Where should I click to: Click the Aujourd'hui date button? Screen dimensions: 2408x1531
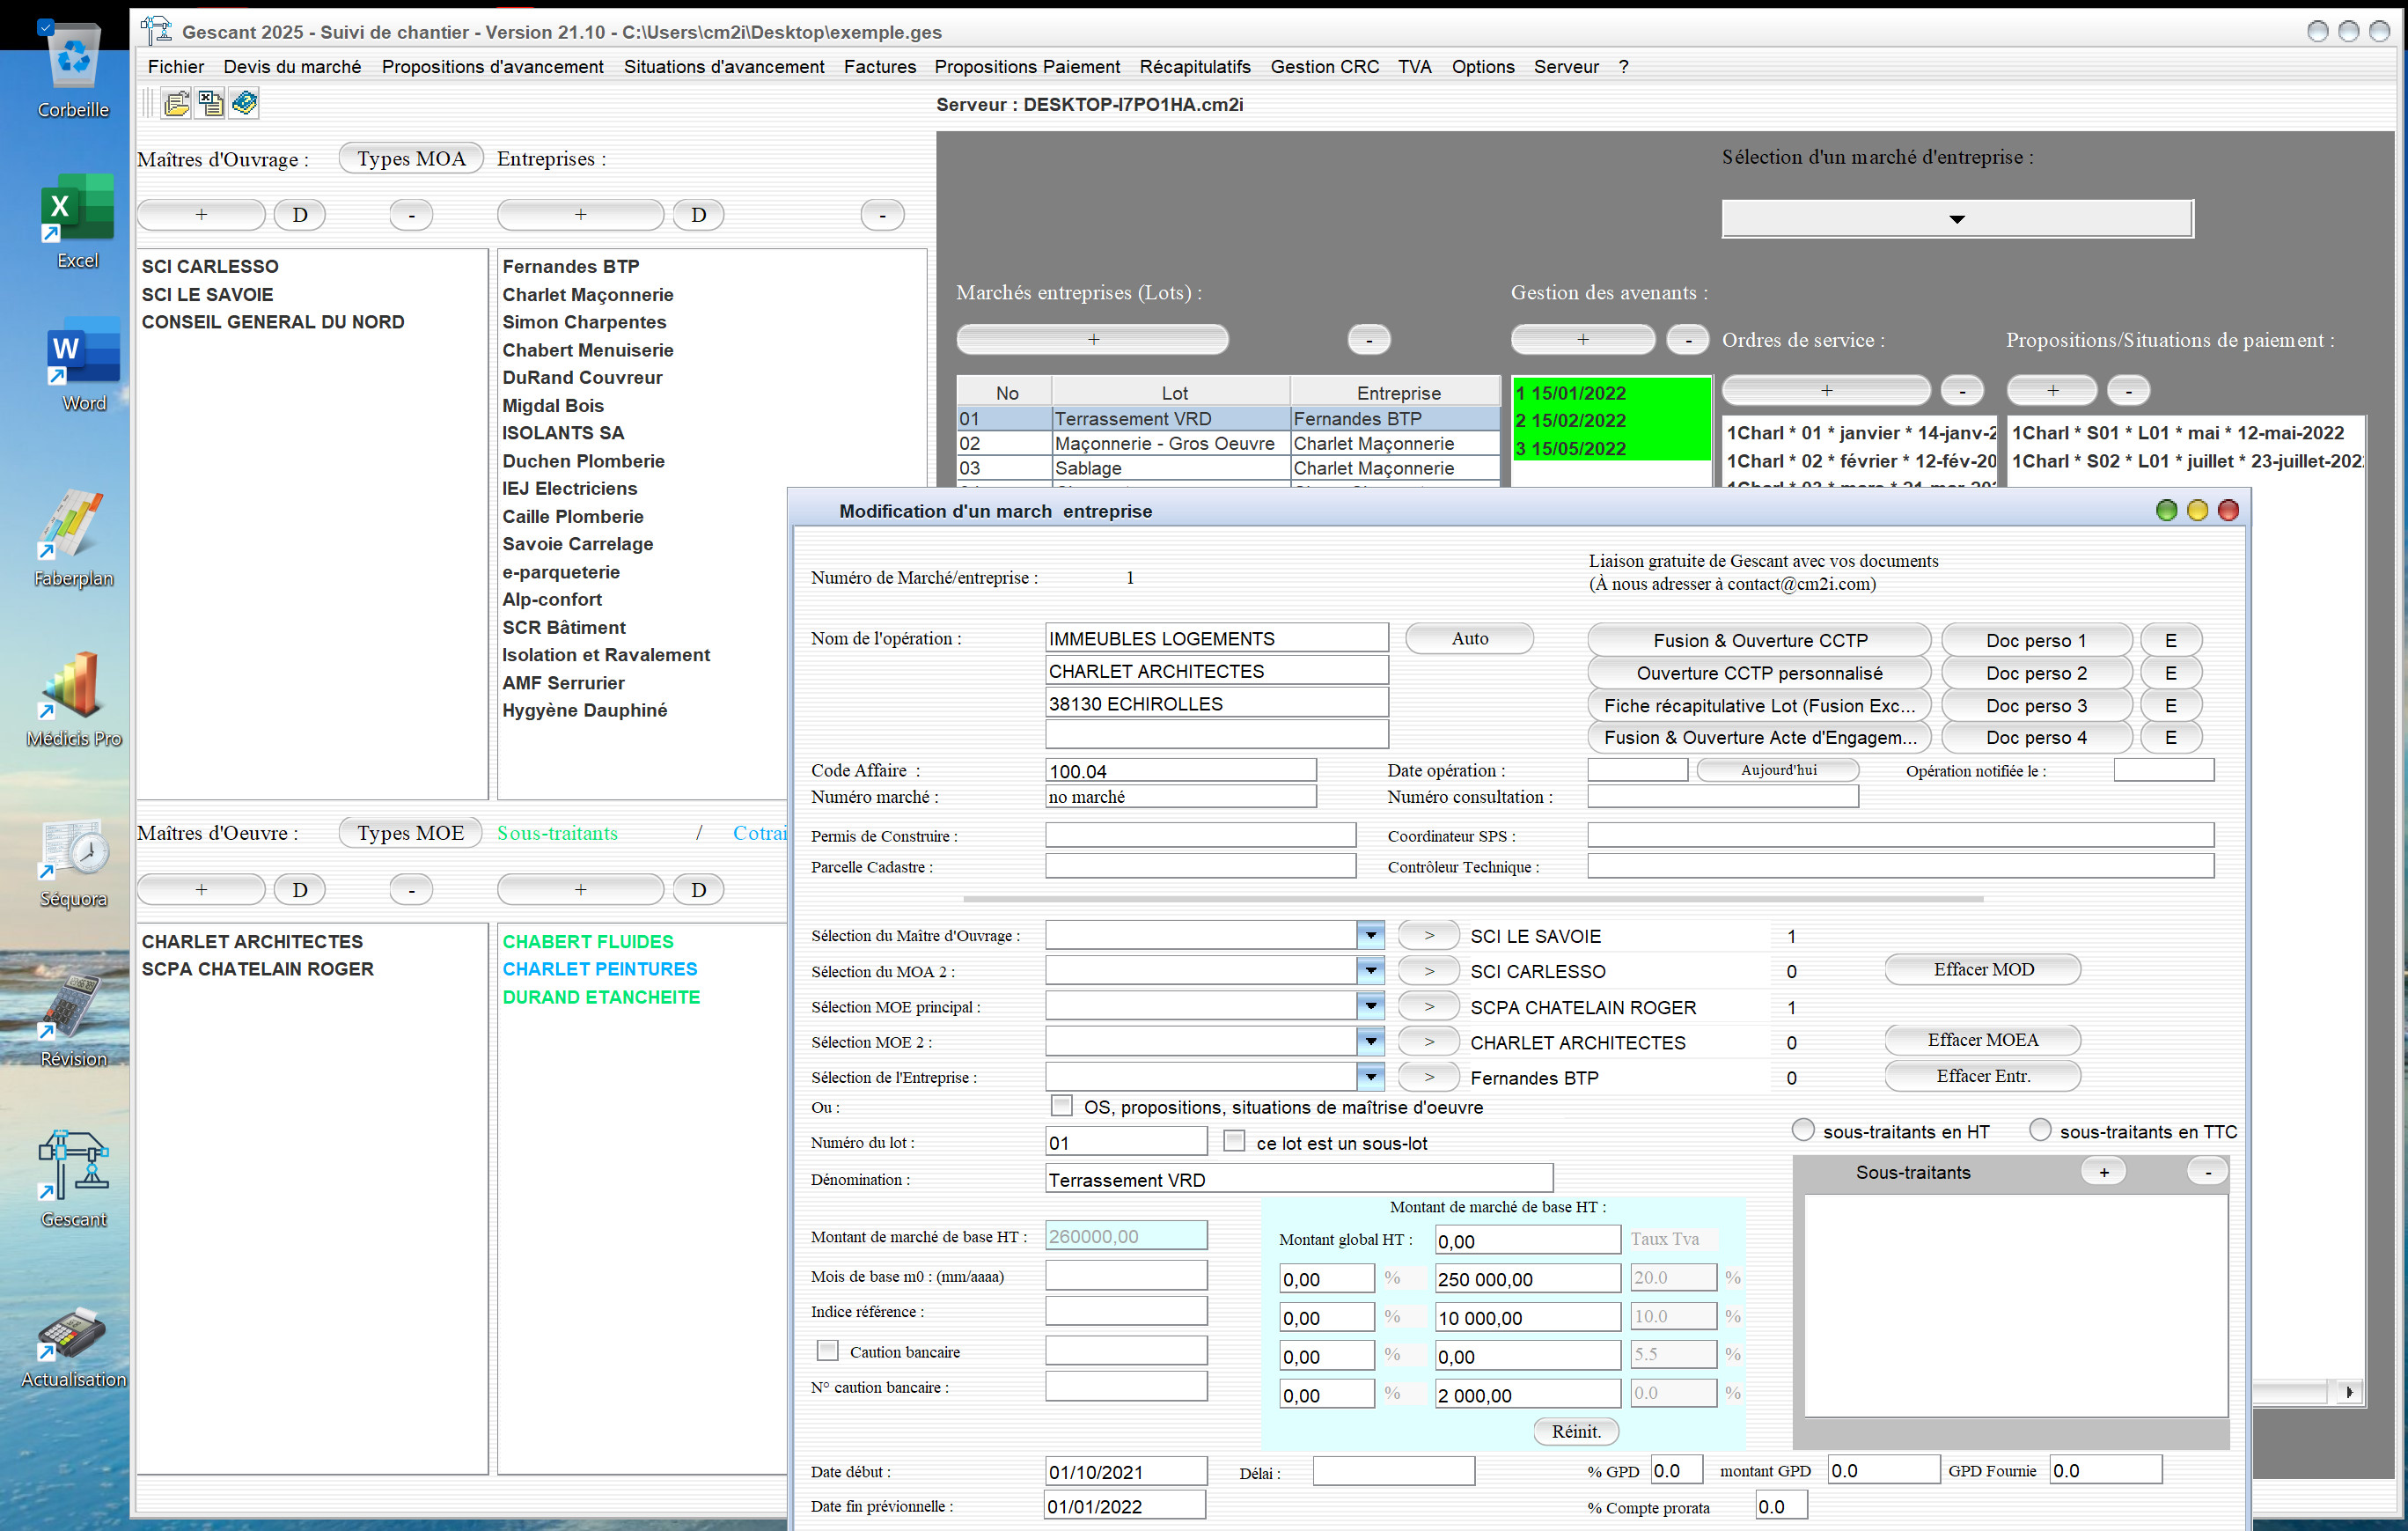[1778, 769]
